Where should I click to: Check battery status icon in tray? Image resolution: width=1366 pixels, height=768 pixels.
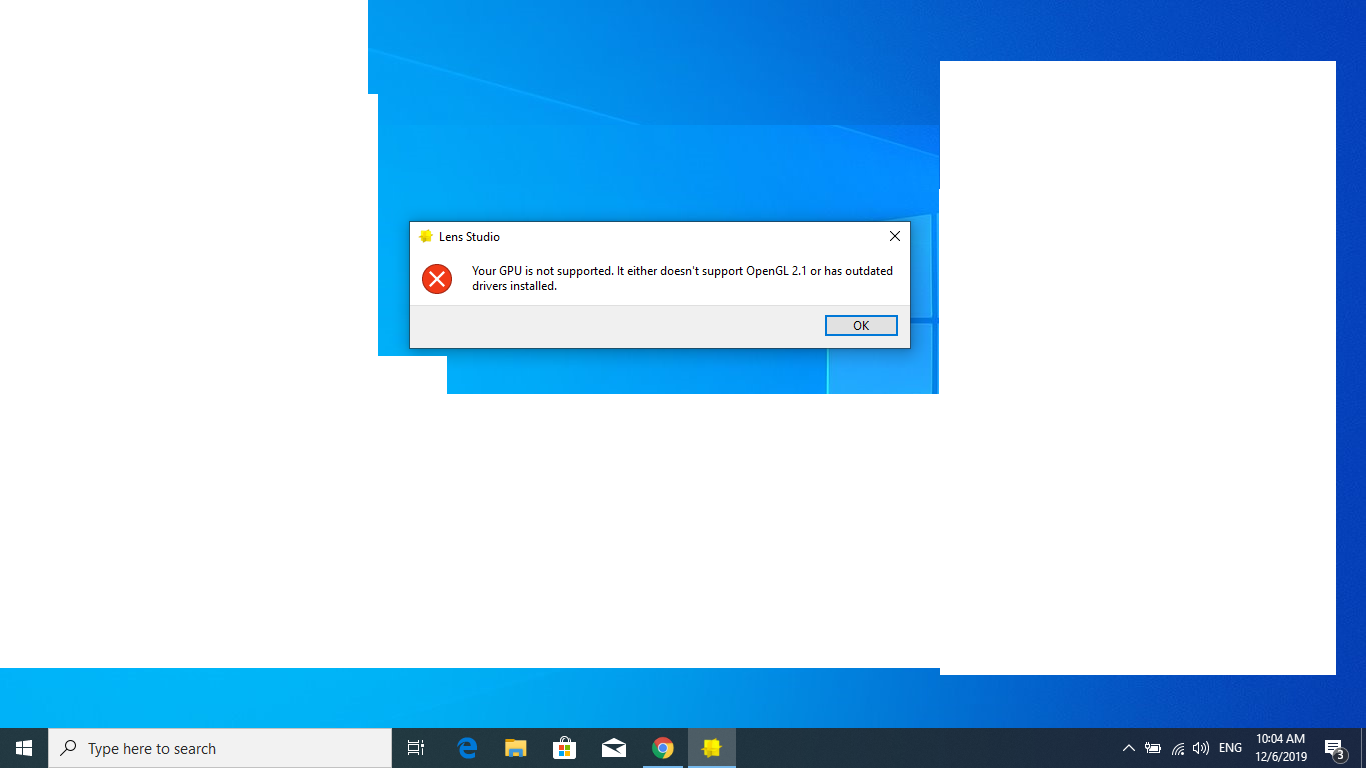(1153, 748)
